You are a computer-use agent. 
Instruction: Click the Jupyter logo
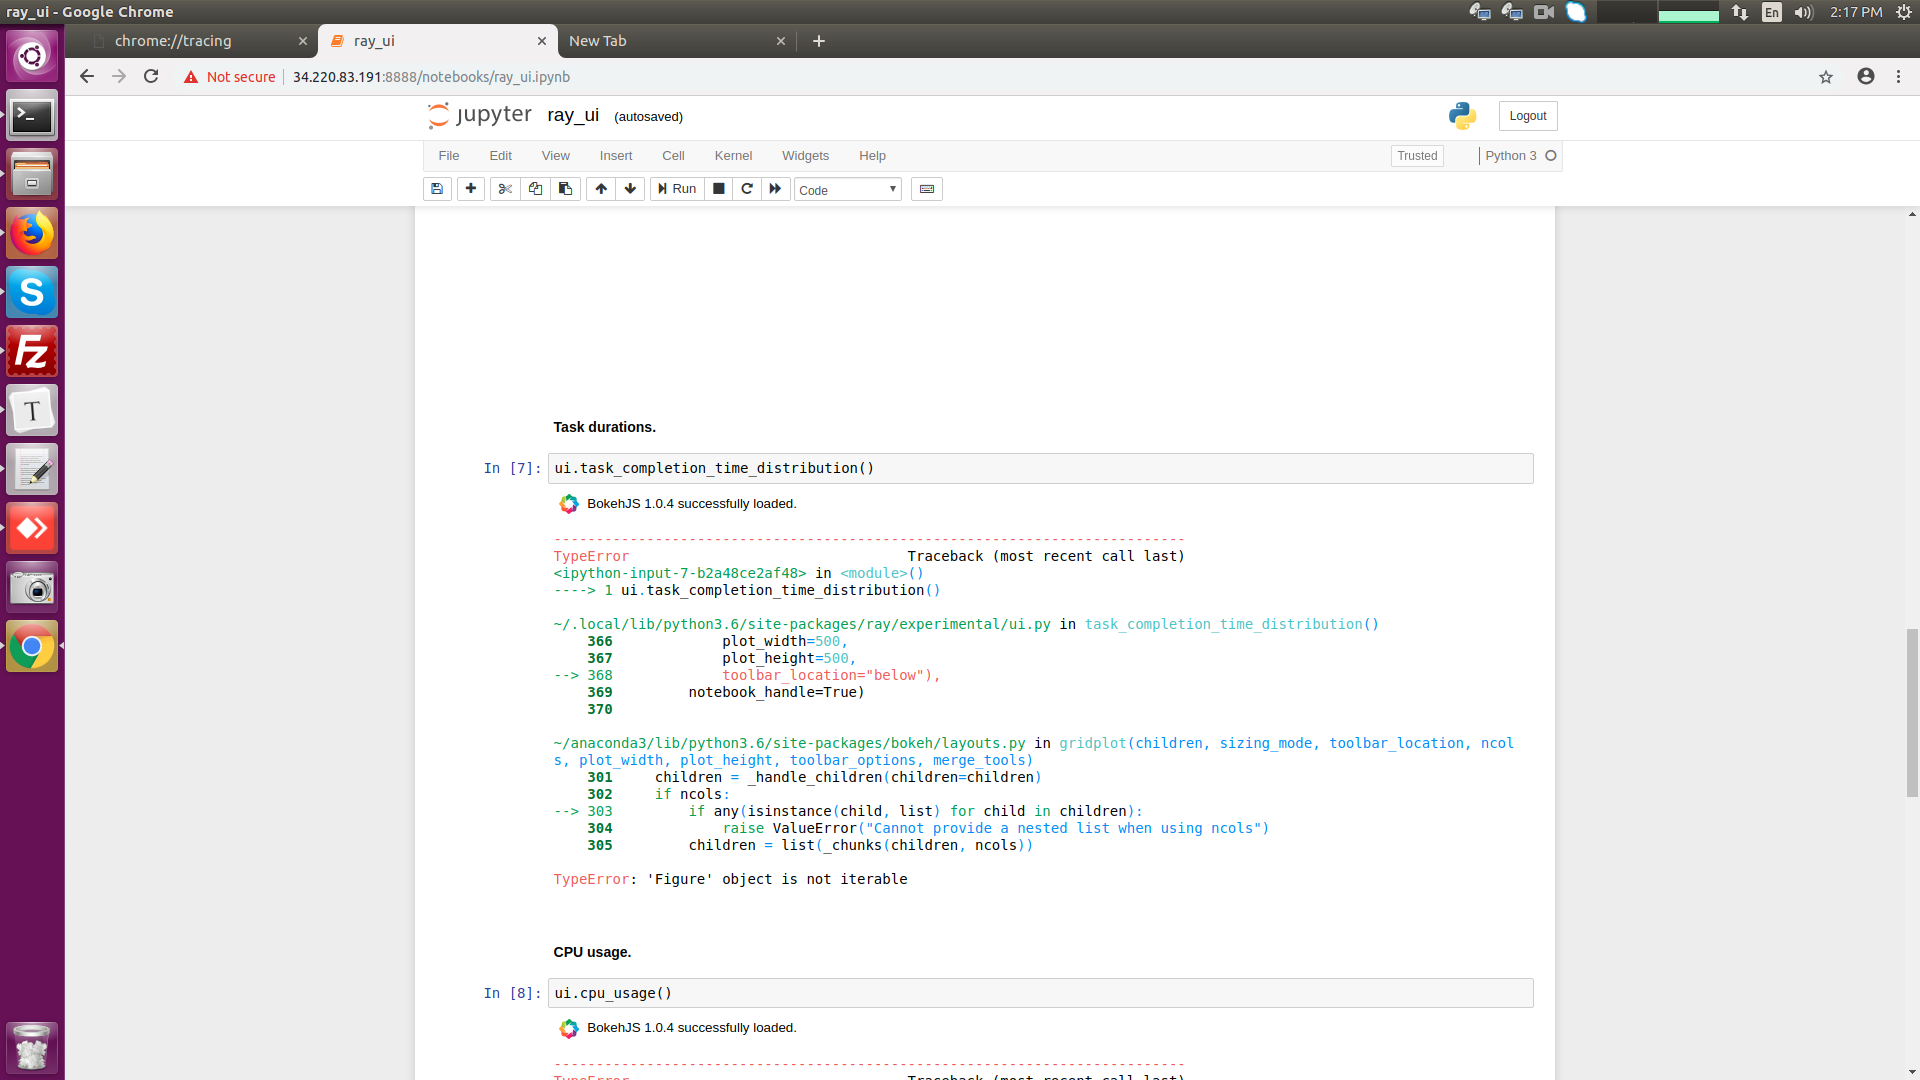click(480, 116)
